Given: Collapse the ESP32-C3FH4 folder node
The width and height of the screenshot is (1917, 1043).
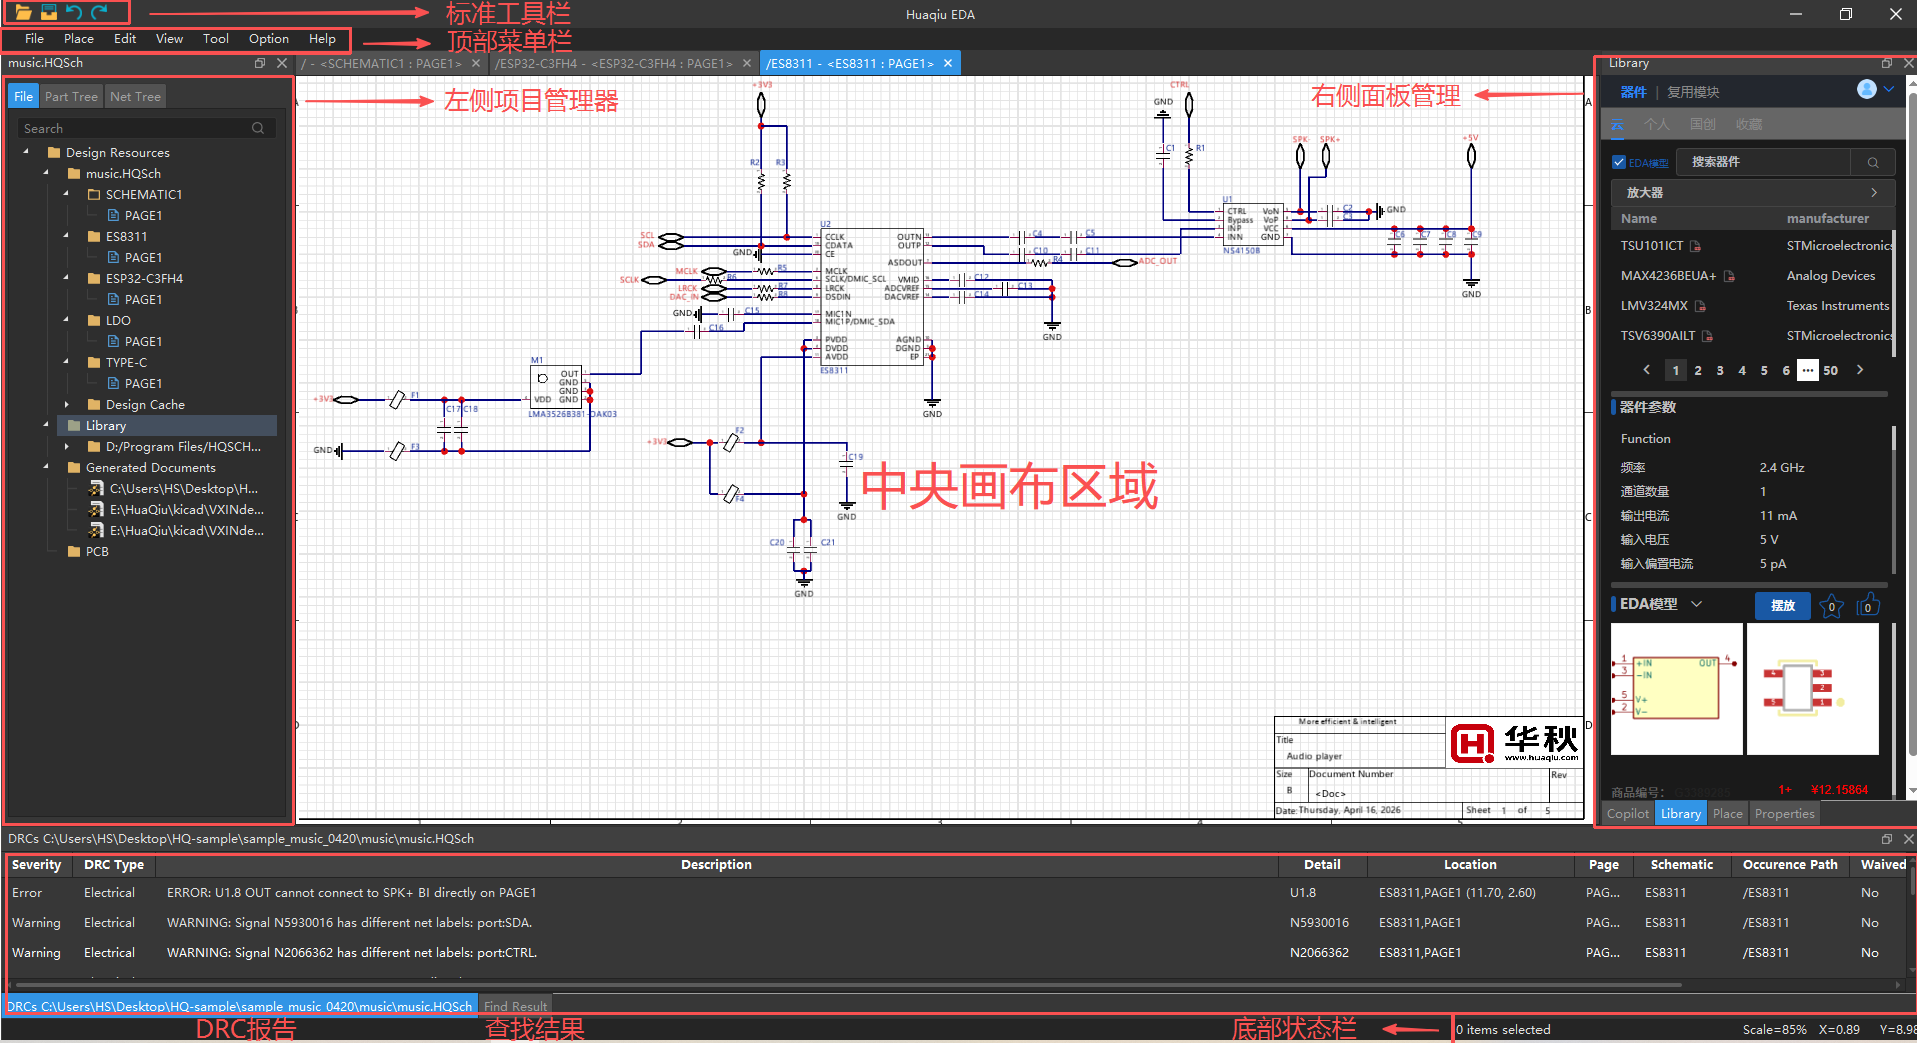Looking at the screenshot, I should pyautogui.click(x=66, y=279).
